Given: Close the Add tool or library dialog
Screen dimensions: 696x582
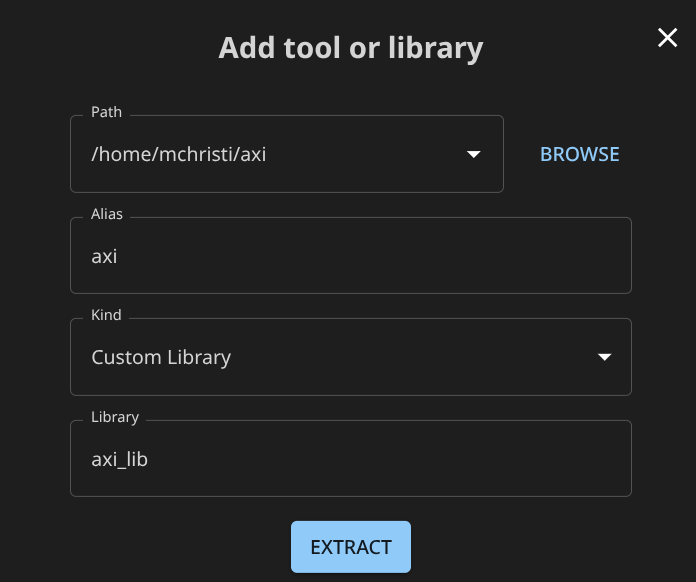Looking at the screenshot, I should (667, 38).
